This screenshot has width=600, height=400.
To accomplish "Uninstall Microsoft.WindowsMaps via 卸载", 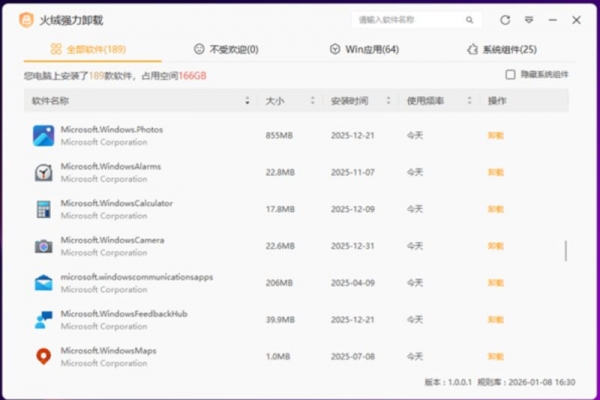I will pyautogui.click(x=496, y=356).
